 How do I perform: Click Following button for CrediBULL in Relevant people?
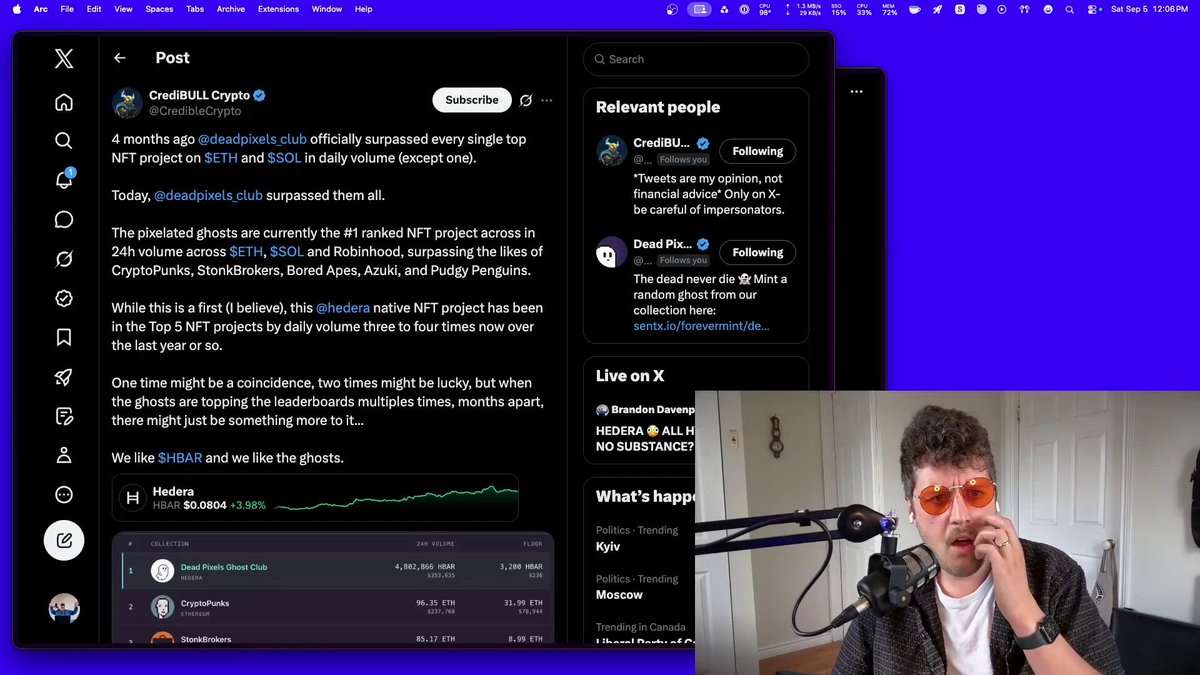(758, 151)
